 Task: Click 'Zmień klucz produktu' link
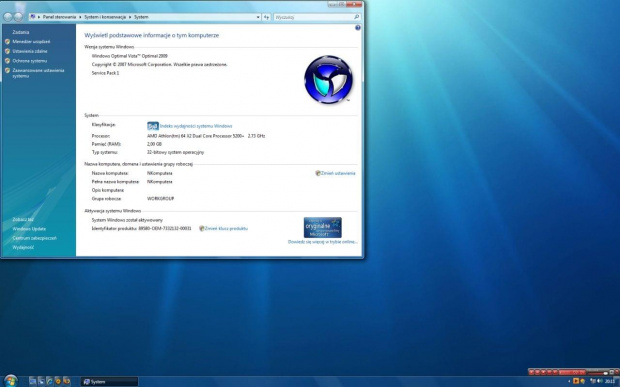point(226,228)
